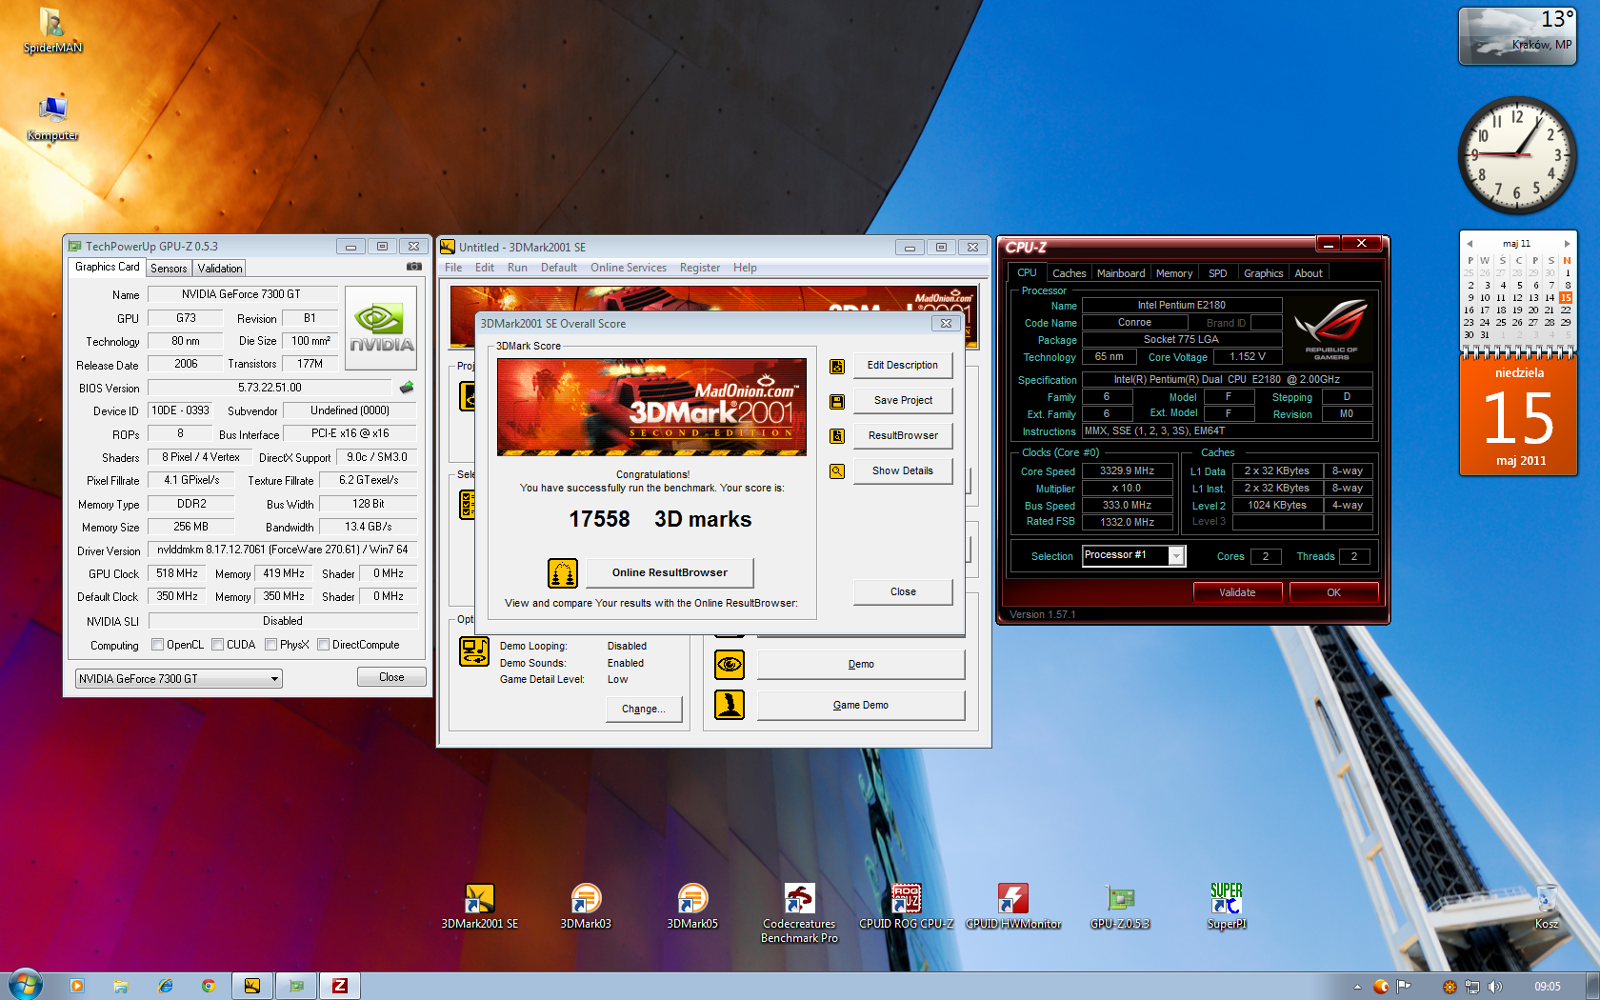Open the SPD tab in CPU-Z
1600x1000 pixels.
tap(1218, 273)
